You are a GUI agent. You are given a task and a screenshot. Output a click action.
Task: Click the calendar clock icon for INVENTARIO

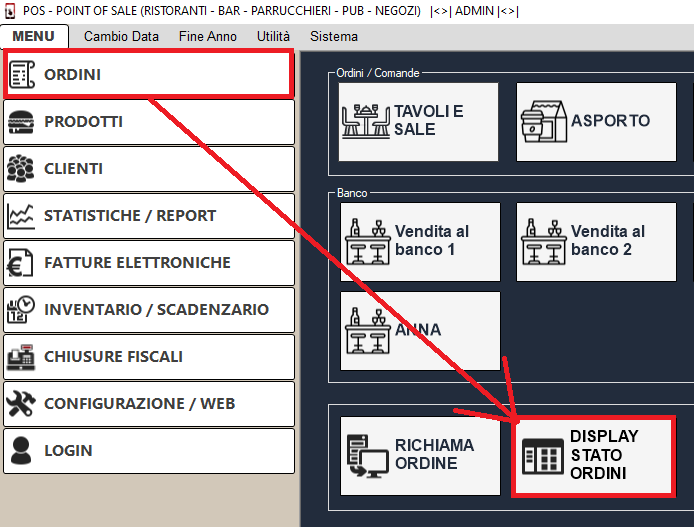[x=21, y=310]
